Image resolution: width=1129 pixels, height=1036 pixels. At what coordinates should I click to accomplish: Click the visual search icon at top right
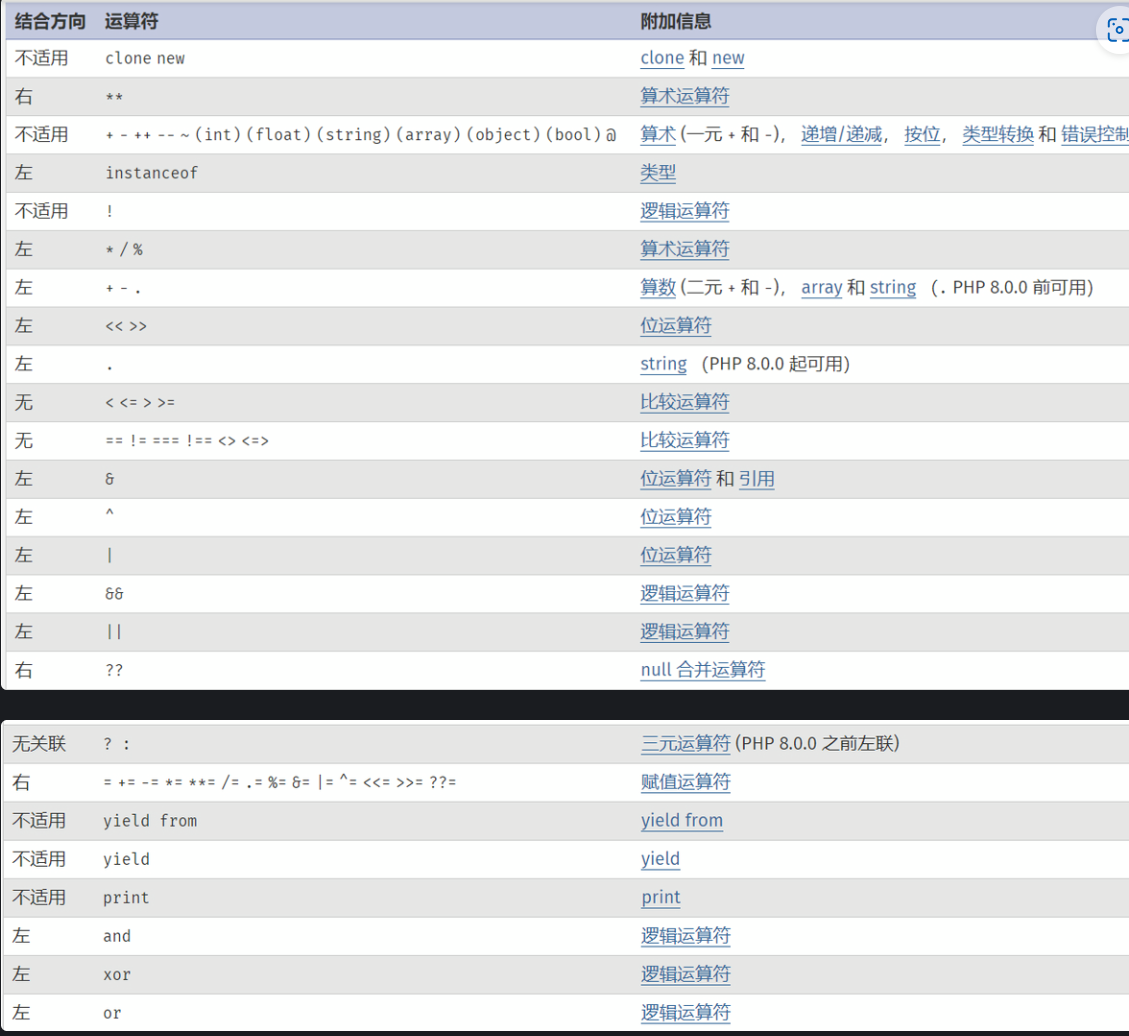click(1116, 30)
